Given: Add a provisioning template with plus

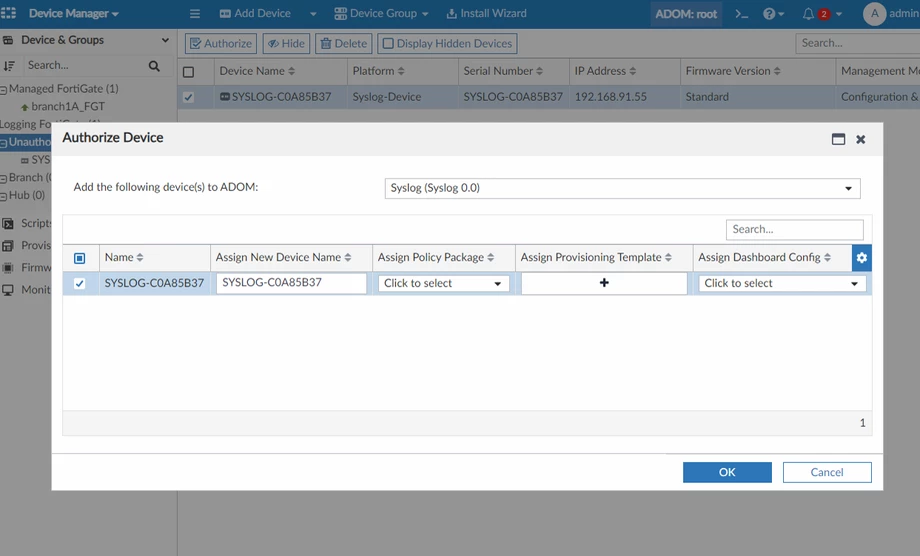Looking at the screenshot, I should click(x=604, y=283).
